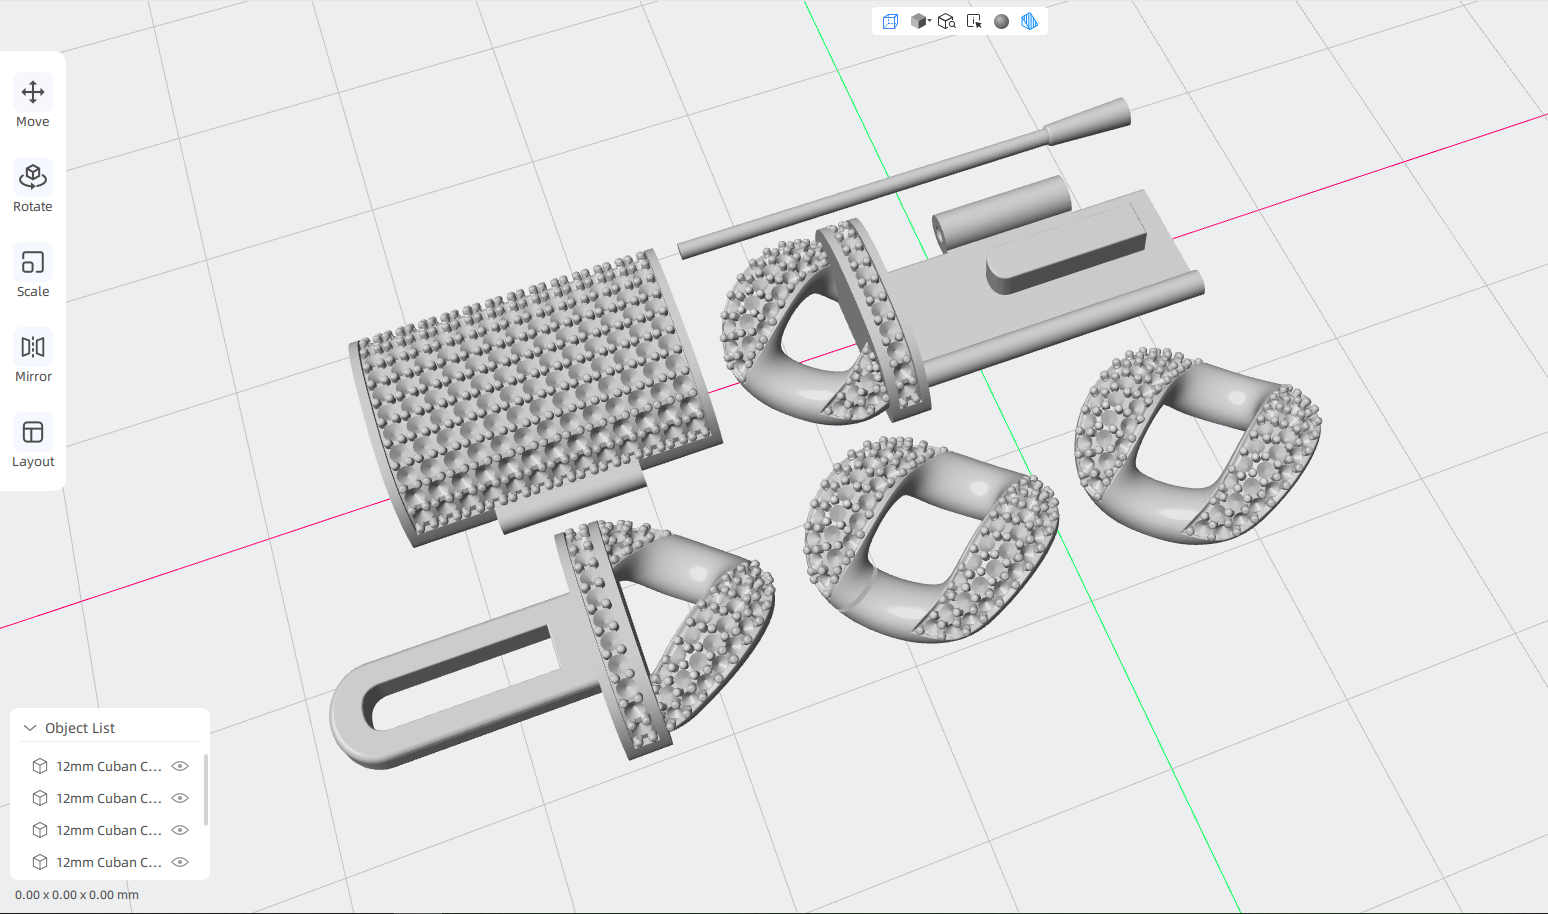Hide the second 12mm Cuban object

[x=180, y=798]
